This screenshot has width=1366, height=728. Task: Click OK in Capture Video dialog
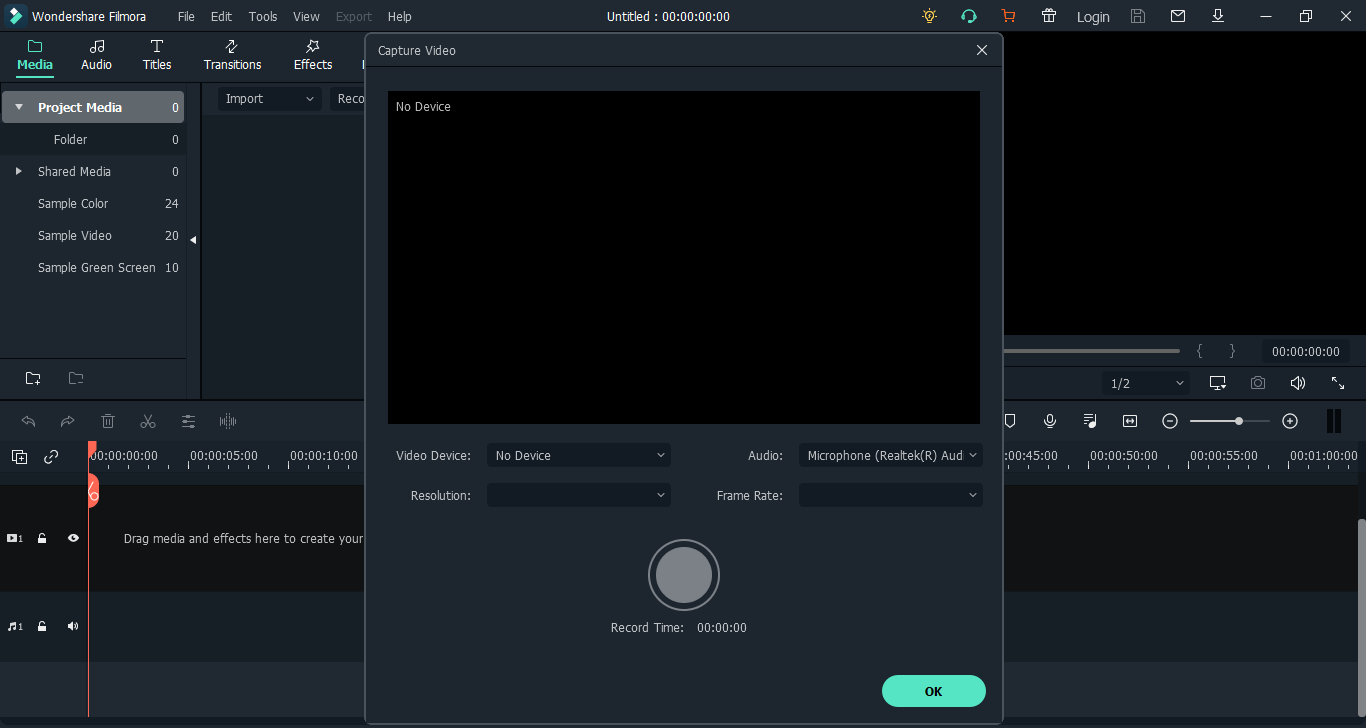[934, 691]
